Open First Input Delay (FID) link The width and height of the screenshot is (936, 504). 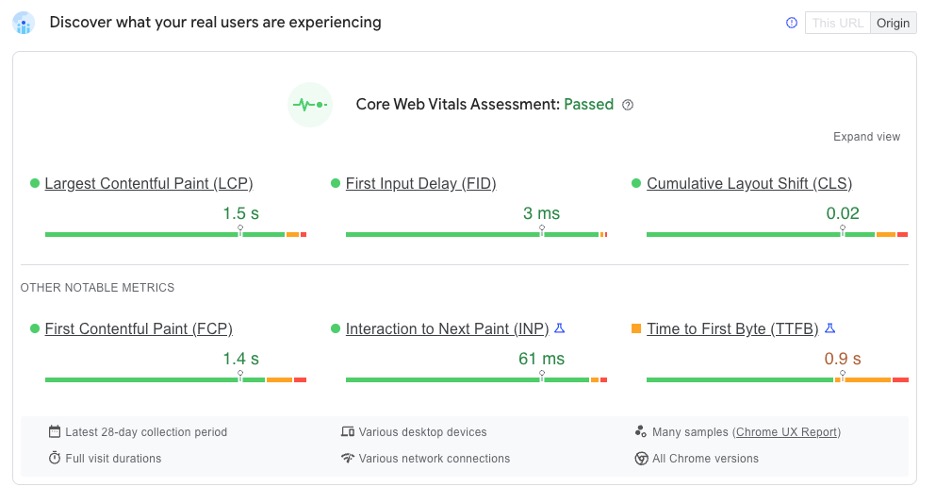click(420, 184)
